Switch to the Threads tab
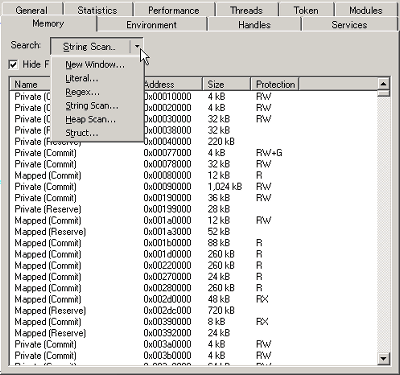The width and height of the screenshot is (400, 375). tap(246, 10)
